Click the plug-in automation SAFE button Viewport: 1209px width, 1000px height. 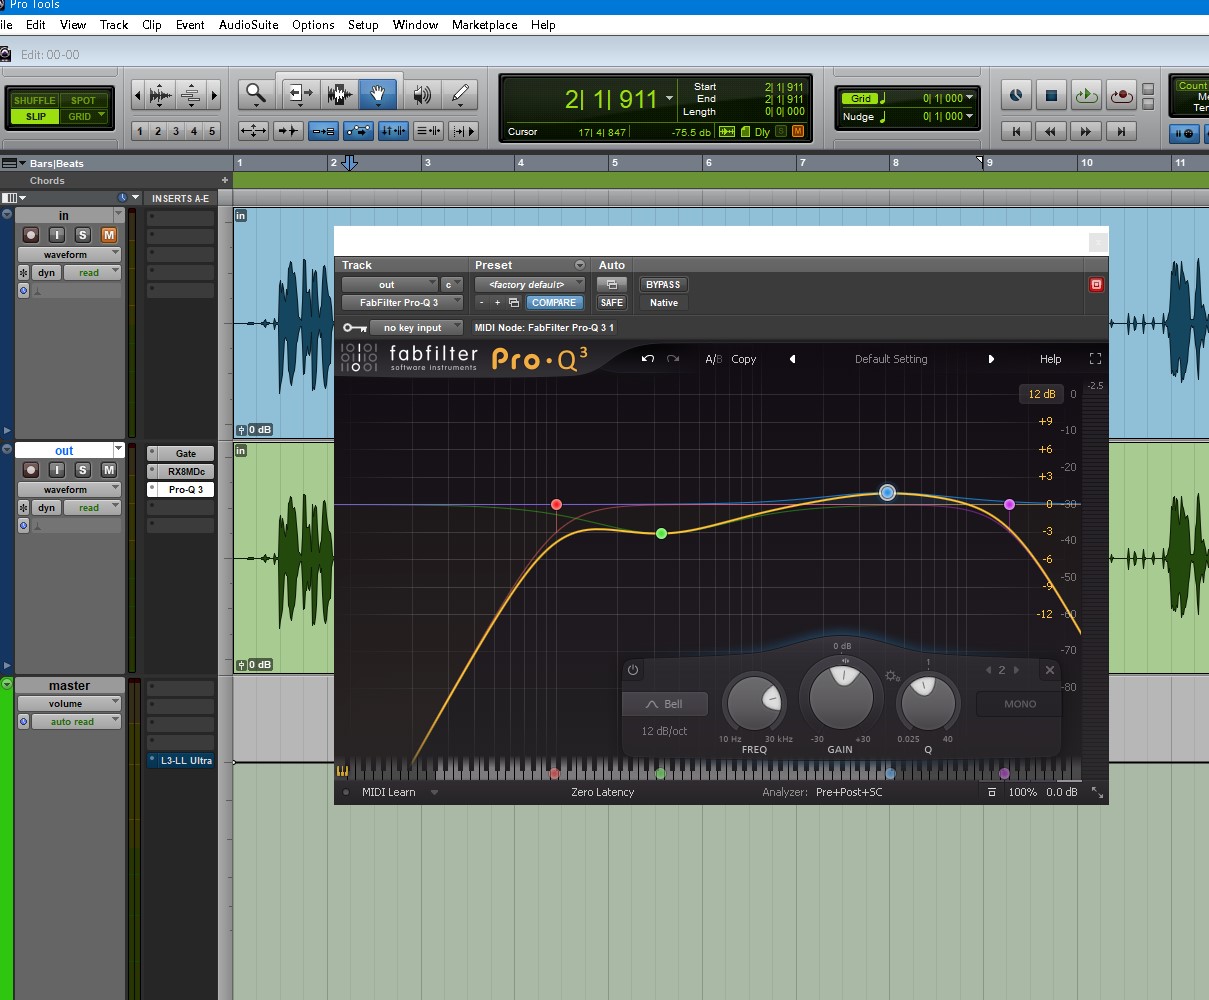point(611,303)
